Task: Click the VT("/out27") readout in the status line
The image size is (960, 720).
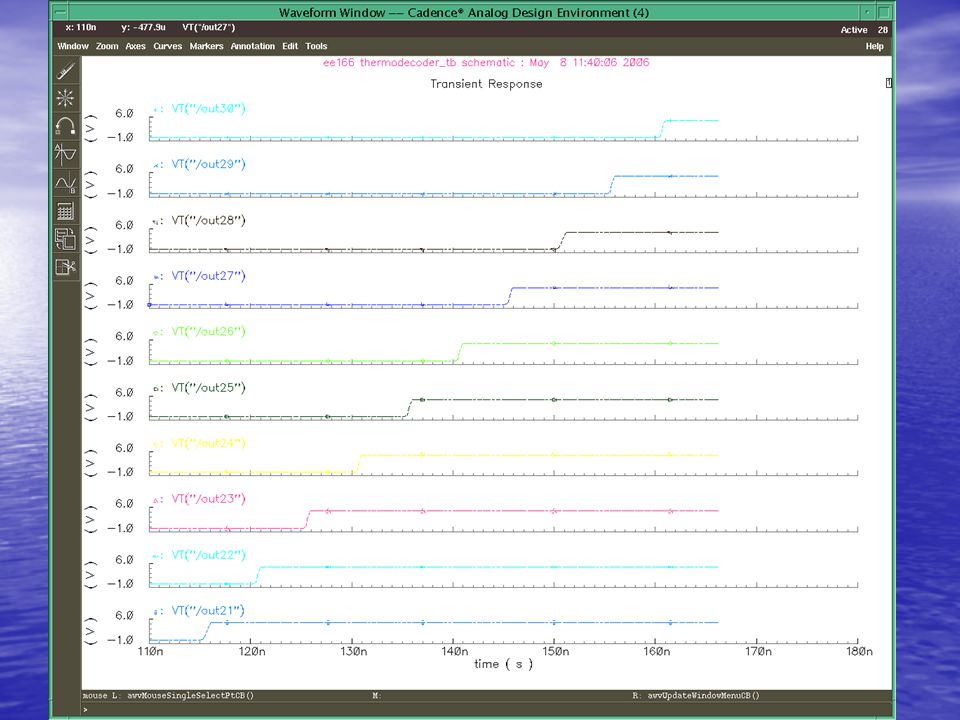Action: [x=209, y=28]
